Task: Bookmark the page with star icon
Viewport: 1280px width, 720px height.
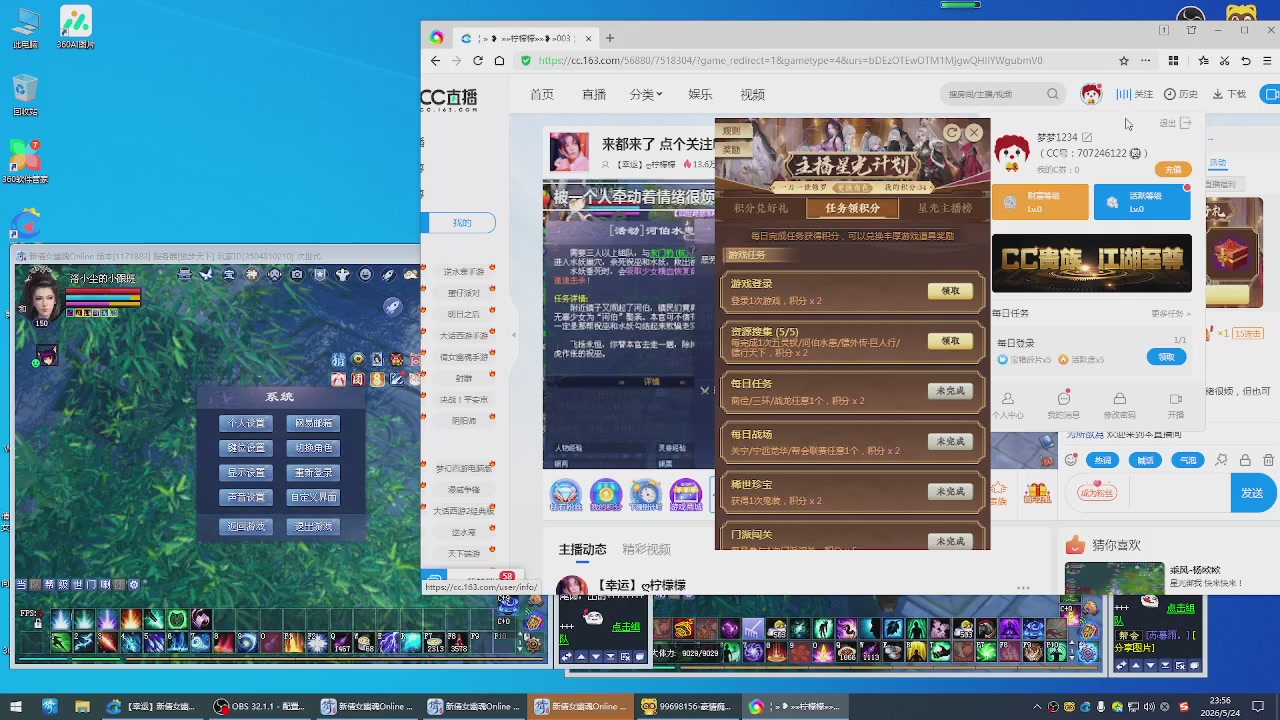Action: point(1124,60)
